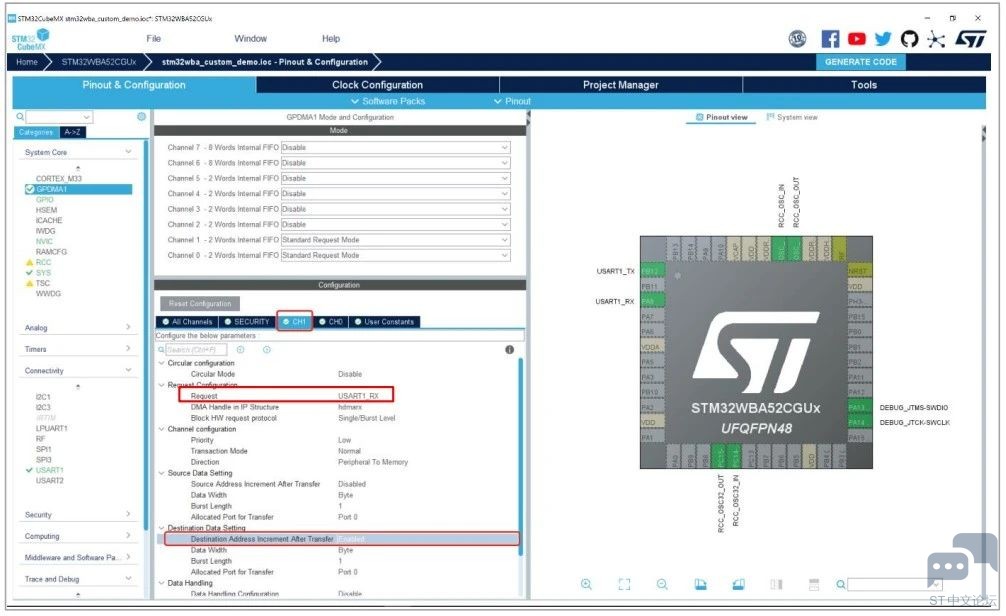Switch to A->Z sorting toggle
The width and height of the screenshot is (1006, 616).
point(72,132)
